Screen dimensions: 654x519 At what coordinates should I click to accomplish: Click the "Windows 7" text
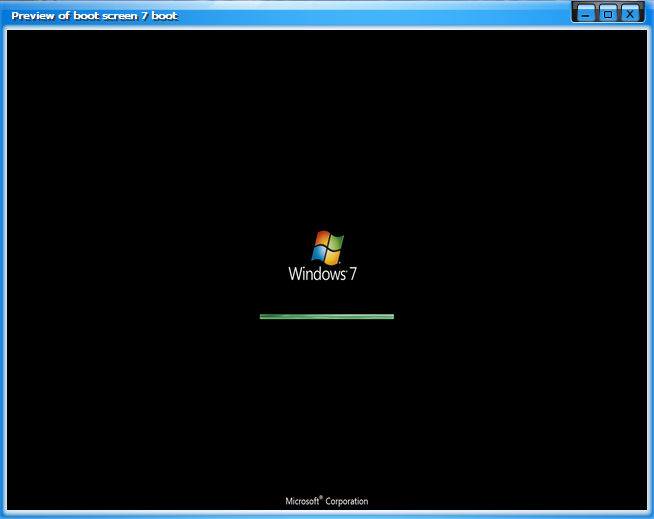(322, 274)
